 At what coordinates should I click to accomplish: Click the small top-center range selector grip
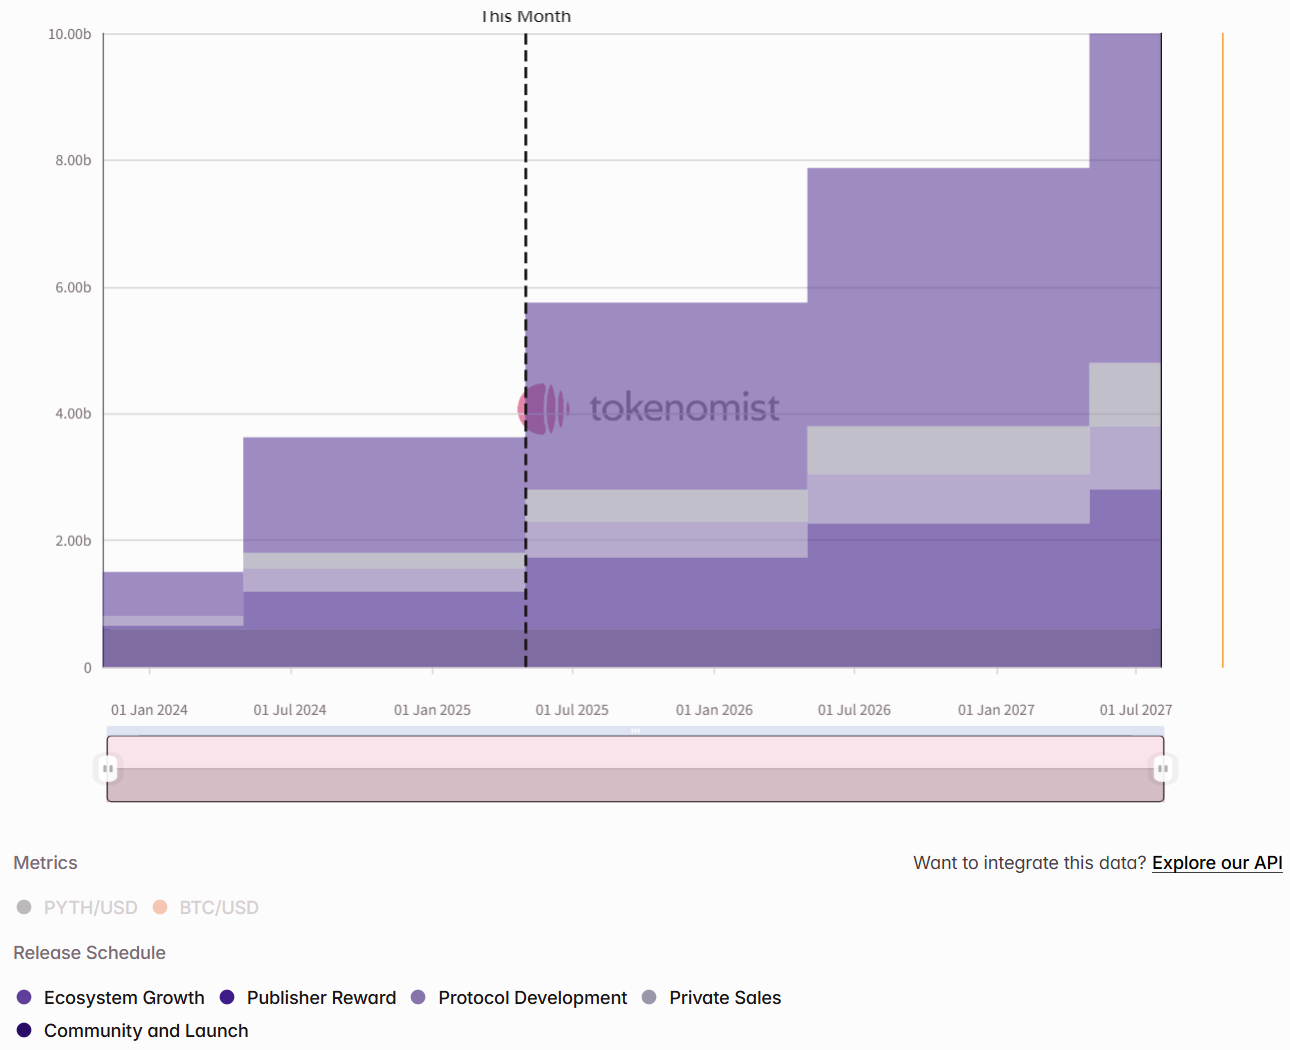click(635, 731)
